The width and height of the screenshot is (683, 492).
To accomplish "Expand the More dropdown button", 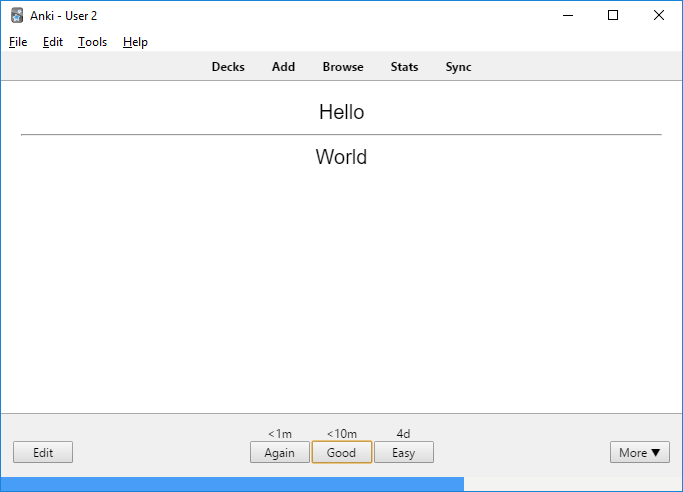I will [639, 453].
